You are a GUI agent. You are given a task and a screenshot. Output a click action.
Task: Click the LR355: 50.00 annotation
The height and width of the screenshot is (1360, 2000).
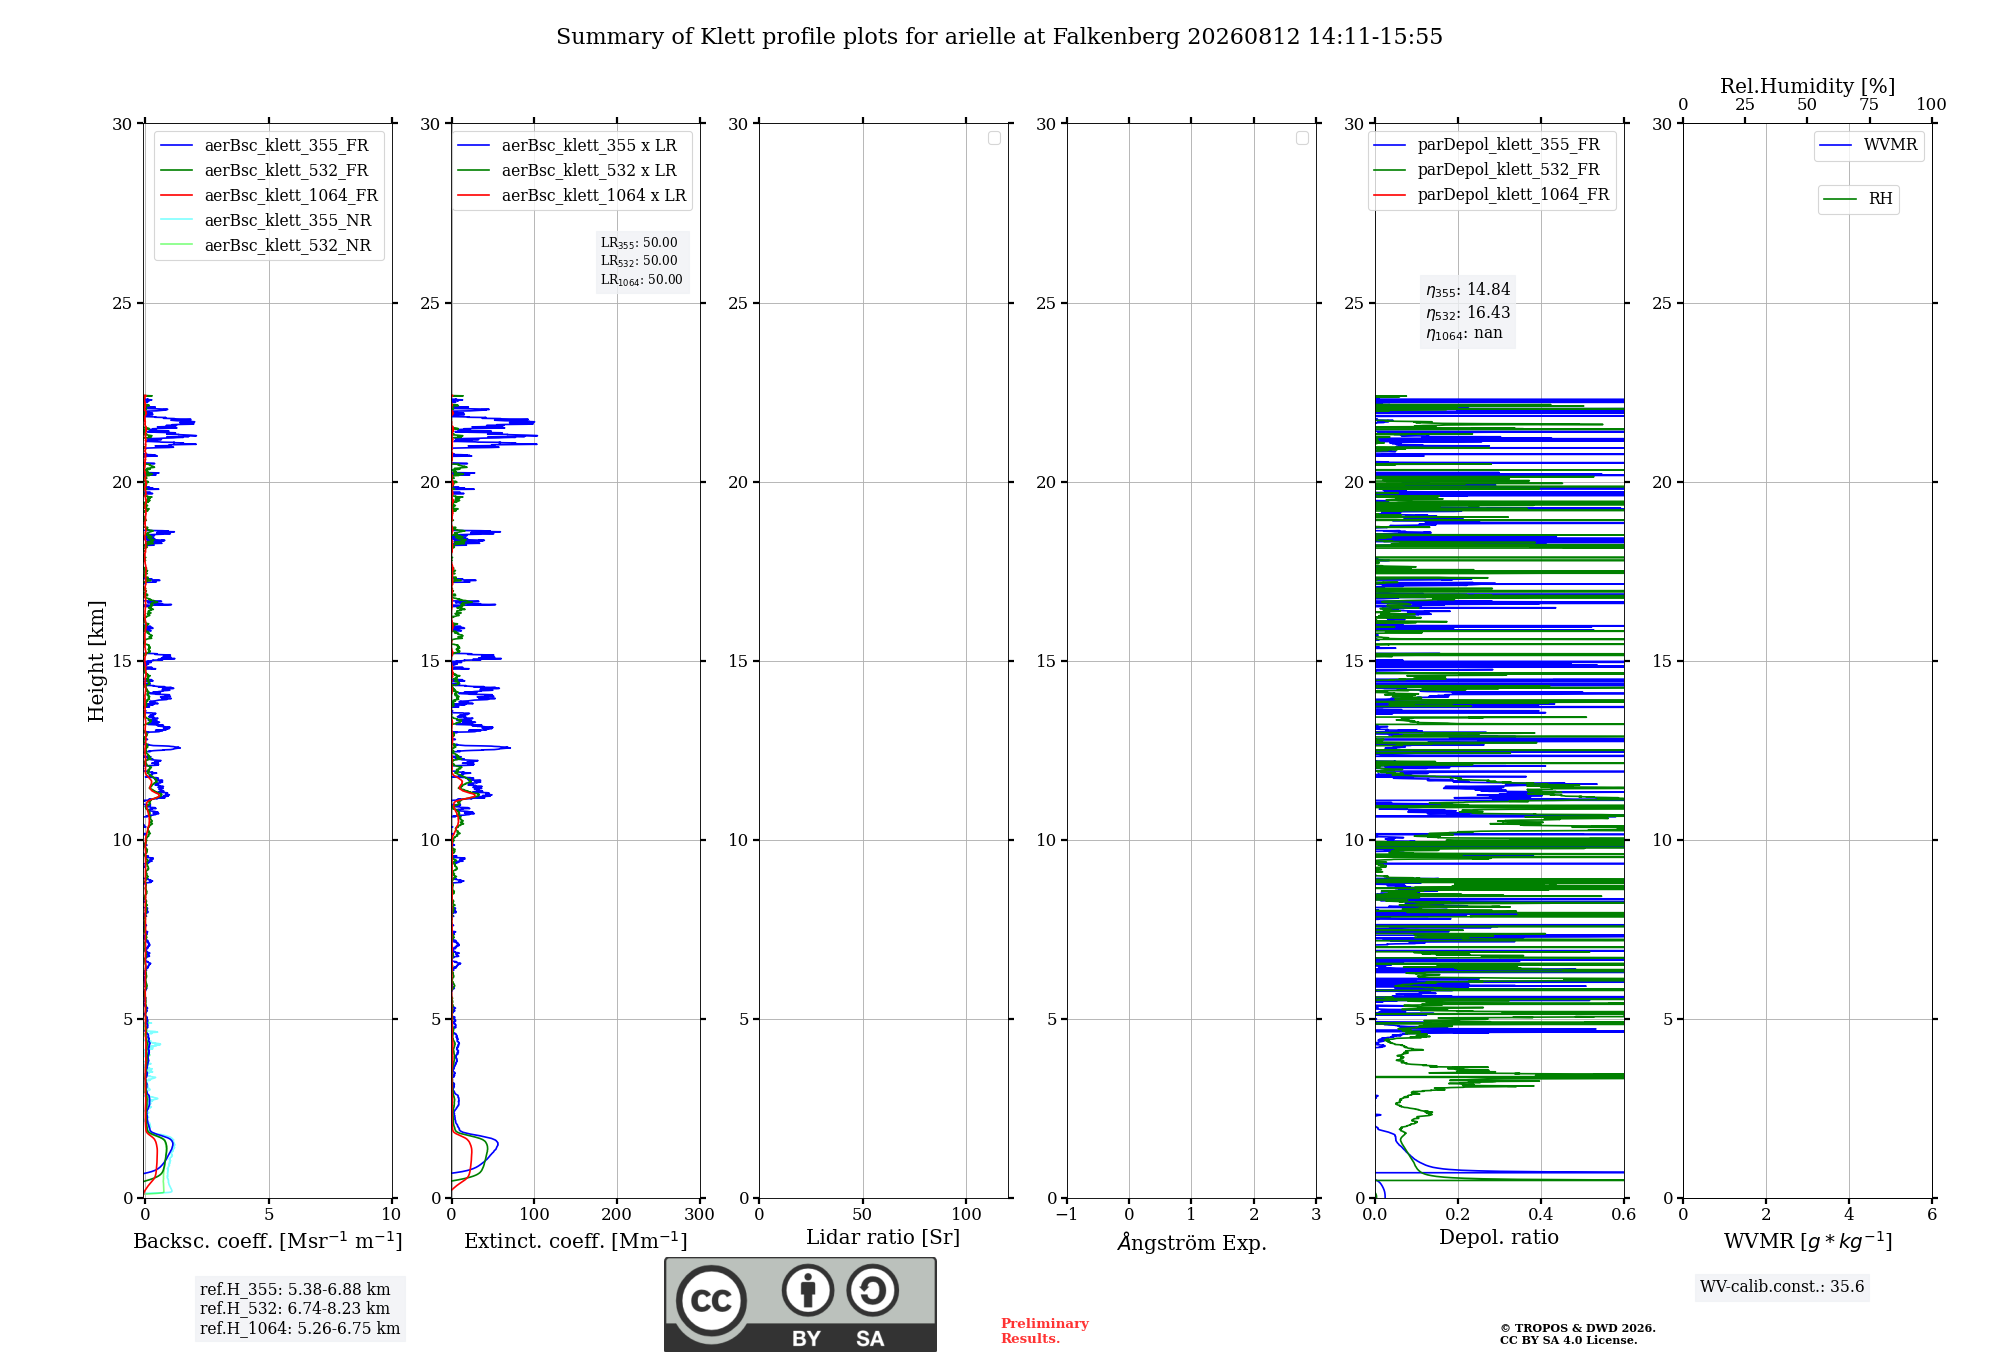click(639, 243)
